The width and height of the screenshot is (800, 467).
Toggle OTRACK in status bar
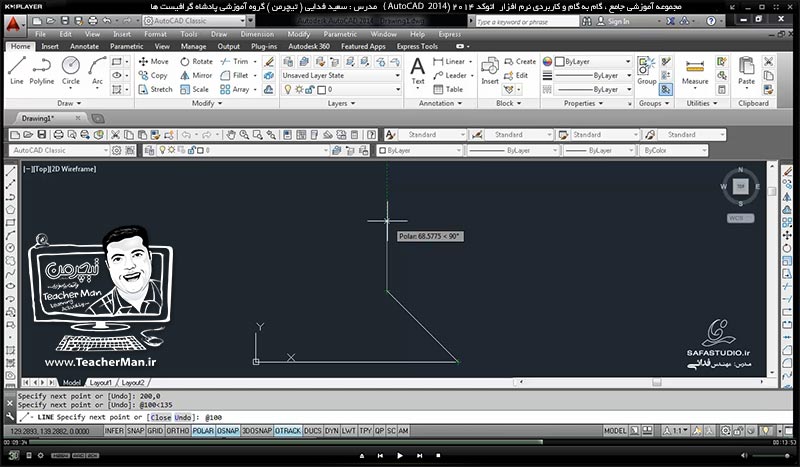pos(288,431)
